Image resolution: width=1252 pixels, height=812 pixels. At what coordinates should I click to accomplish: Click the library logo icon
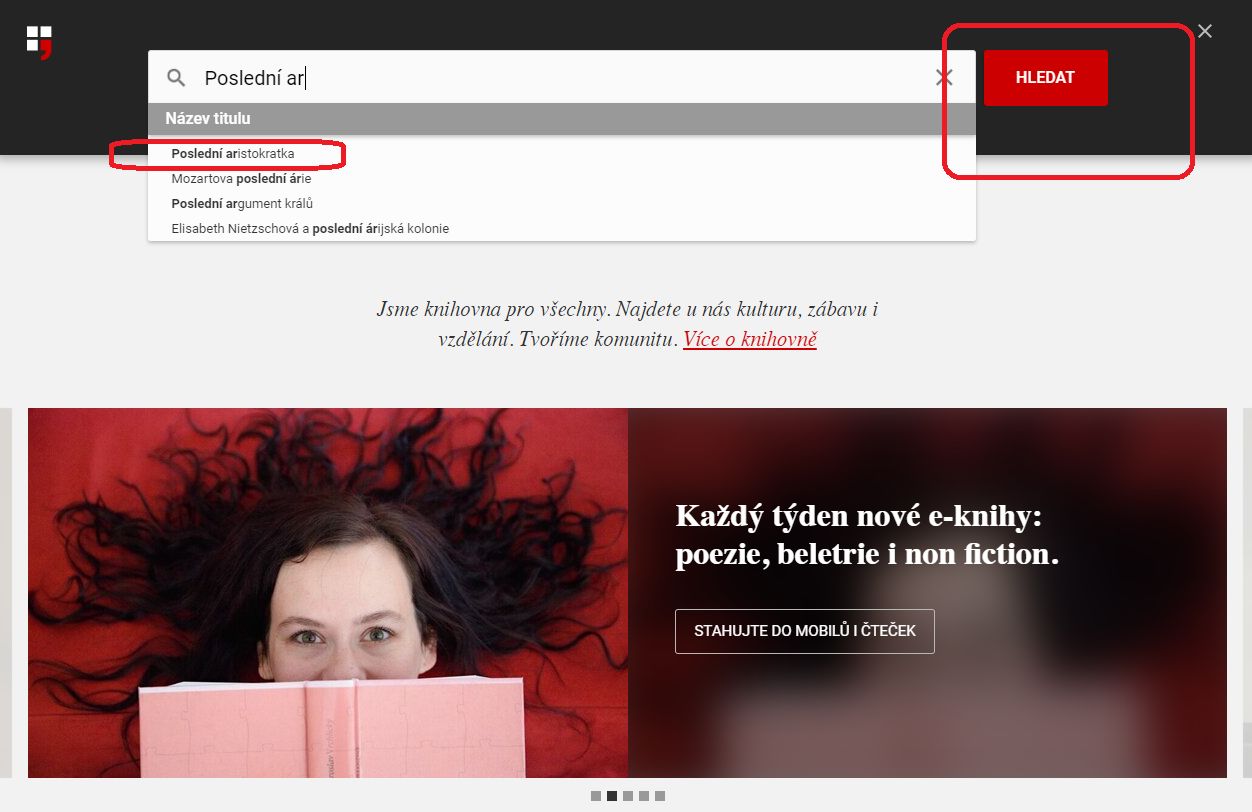(39, 42)
